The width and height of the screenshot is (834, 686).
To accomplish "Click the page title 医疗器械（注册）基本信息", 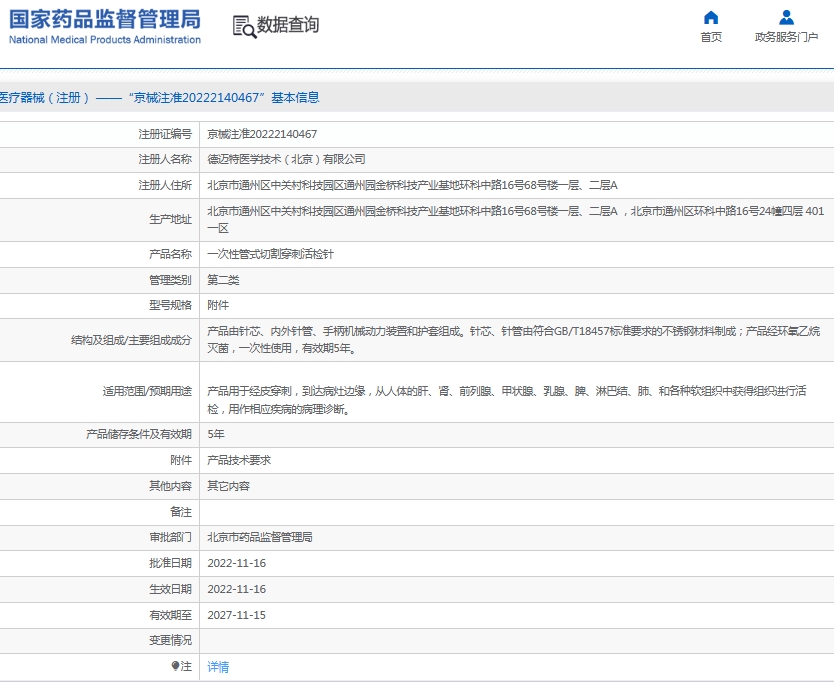I will 159,98.
